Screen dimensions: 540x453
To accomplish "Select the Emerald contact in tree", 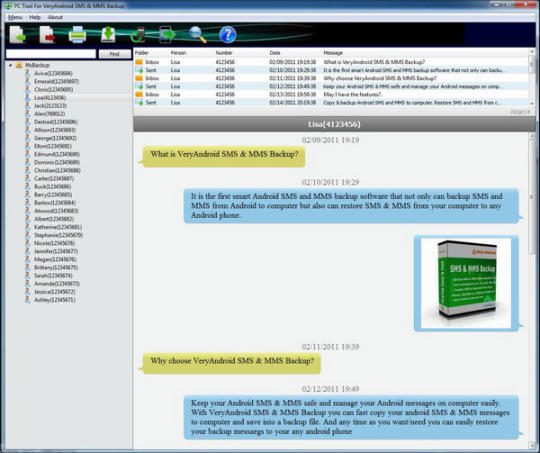I will pos(56,82).
